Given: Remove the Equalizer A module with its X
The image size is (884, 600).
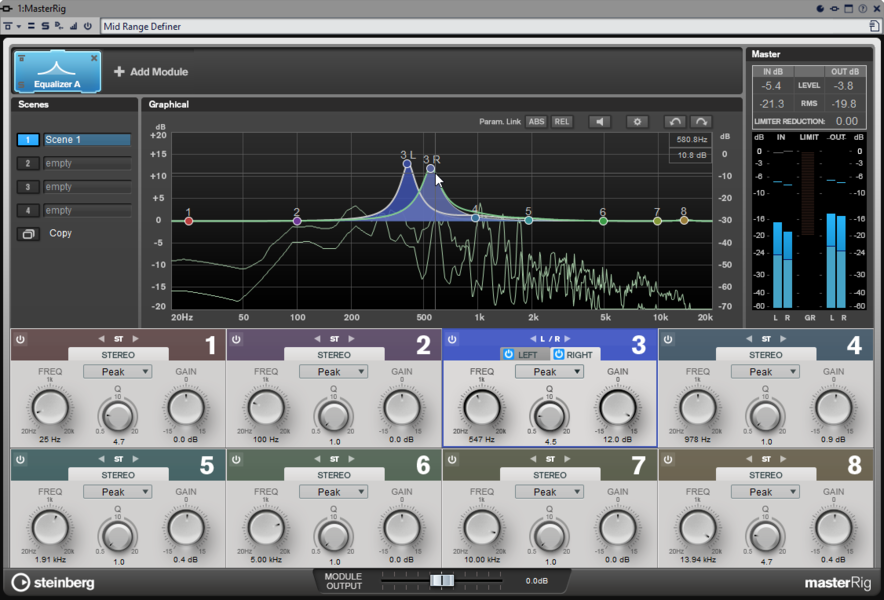Looking at the screenshot, I should pyautogui.click(x=94, y=58).
